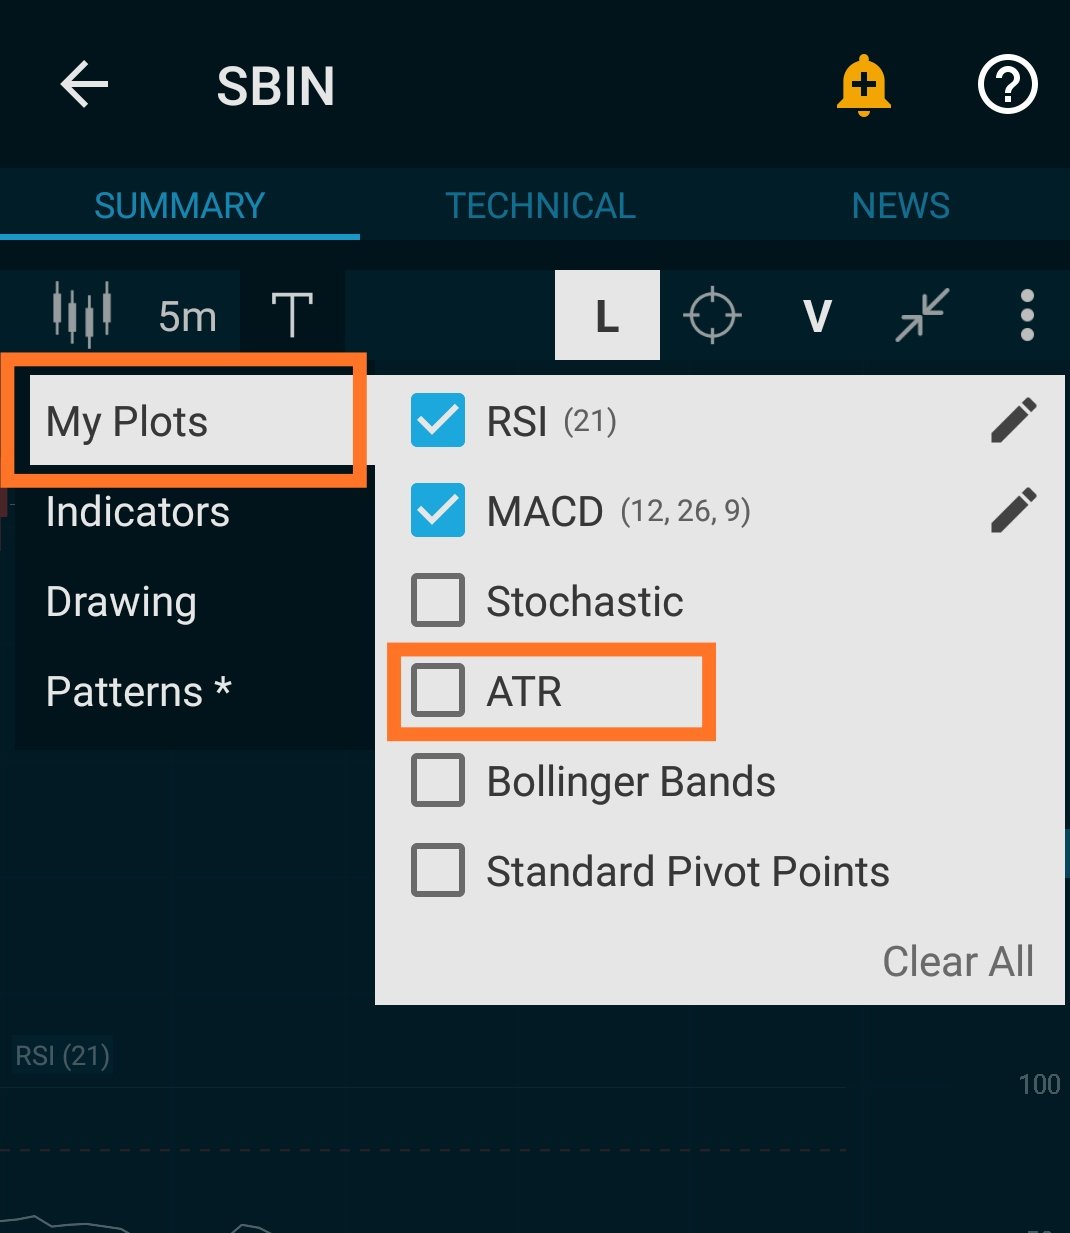Tick the Standard Pivot Points checkbox

point(438,870)
